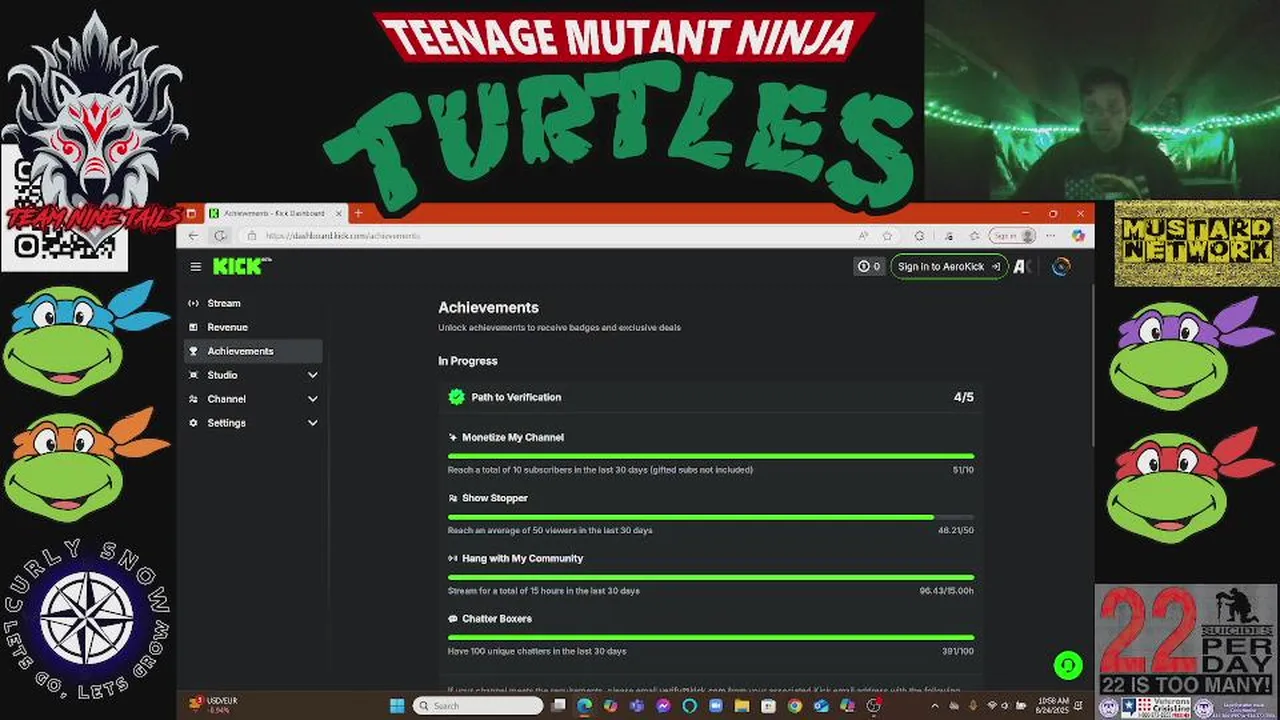Open the USD/EUR taskbar widget

click(x=213, y=705)
